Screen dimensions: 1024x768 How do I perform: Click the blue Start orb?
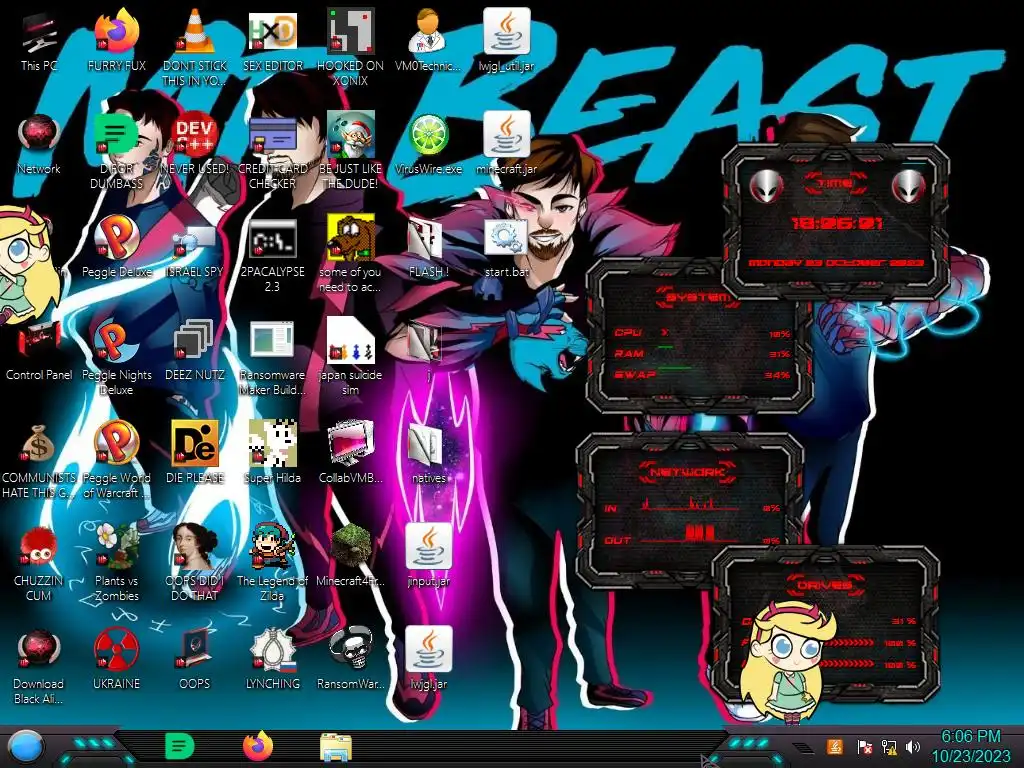click(25, 746)
